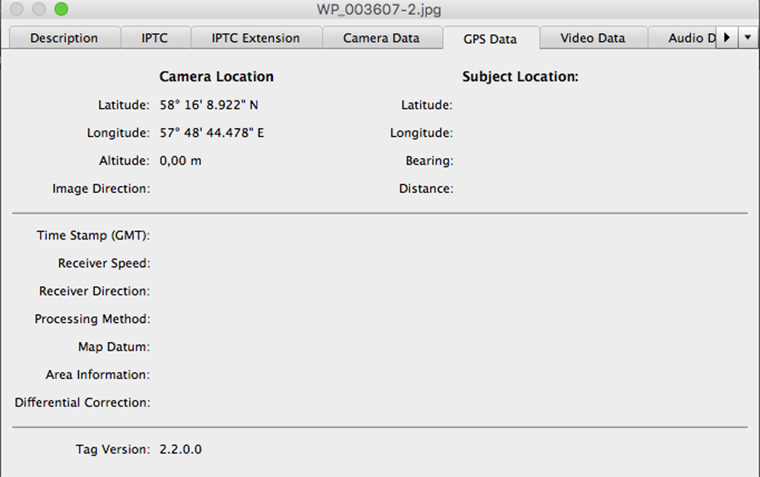Viewport: 760px width, 477px height.
Task: Click the camera Latitude value field
Action: [x=209, y=104]
